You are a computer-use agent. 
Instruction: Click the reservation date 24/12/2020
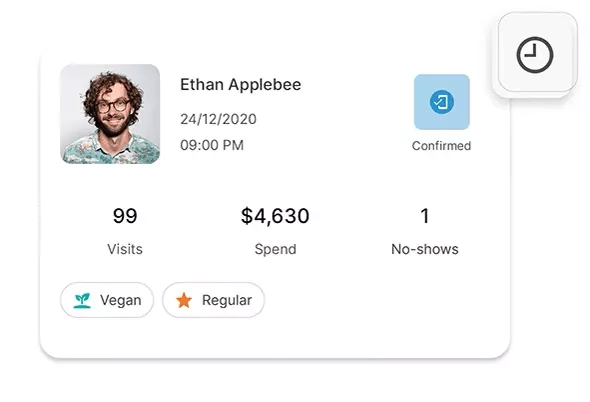click(218, 119)
